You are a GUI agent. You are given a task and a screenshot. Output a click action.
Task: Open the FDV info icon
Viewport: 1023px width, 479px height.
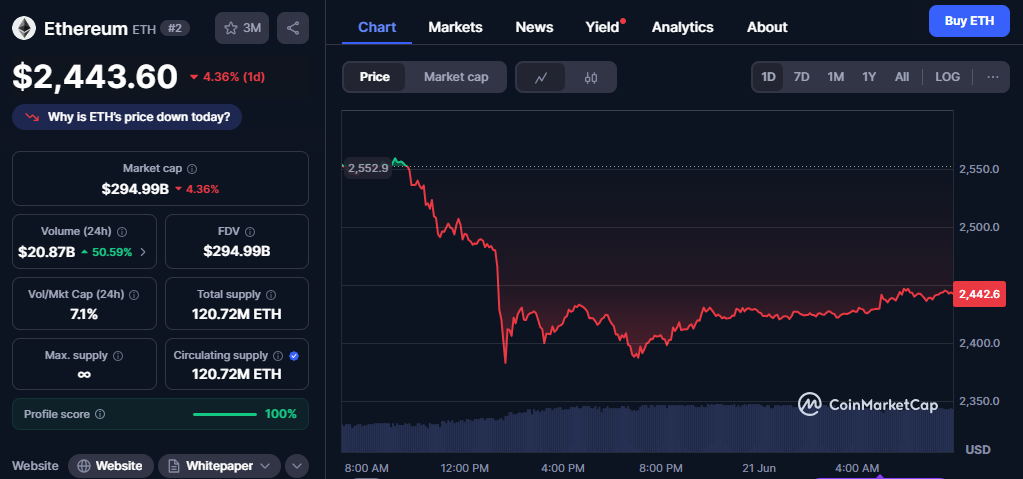tap(250, 232)
